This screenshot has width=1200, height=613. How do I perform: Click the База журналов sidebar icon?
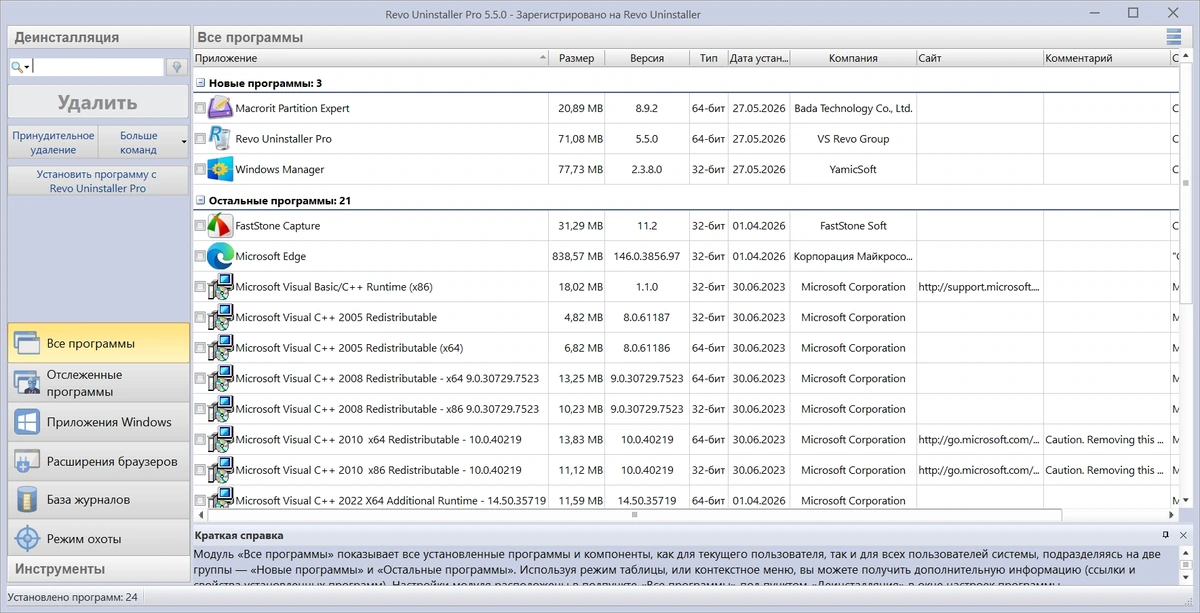(27, 500)
